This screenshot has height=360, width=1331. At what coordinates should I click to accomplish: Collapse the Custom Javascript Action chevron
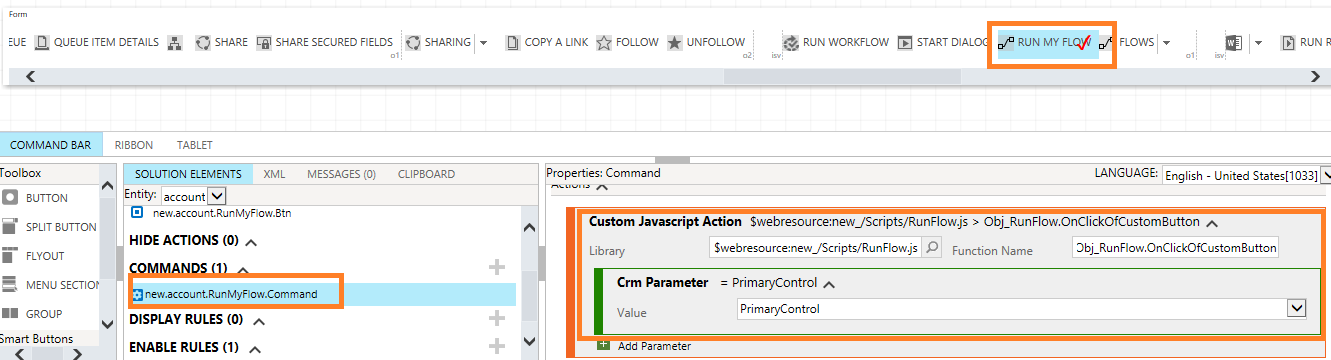[1212, 223]
